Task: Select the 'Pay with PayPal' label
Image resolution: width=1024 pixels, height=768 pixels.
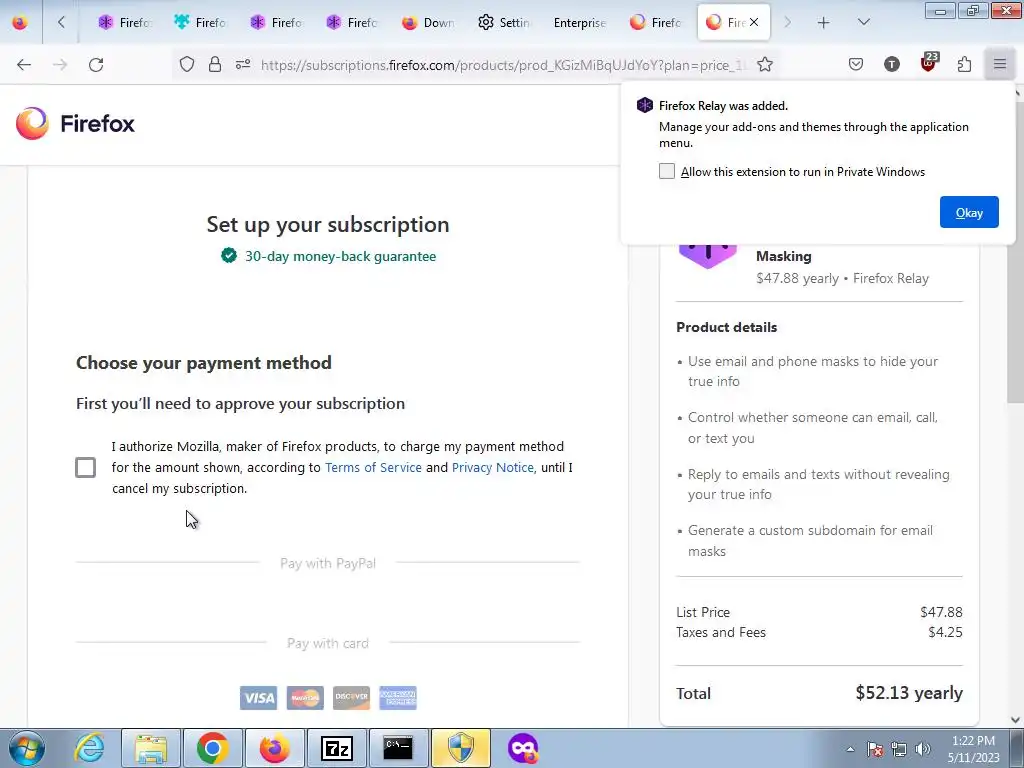Action: click(328, 563)
